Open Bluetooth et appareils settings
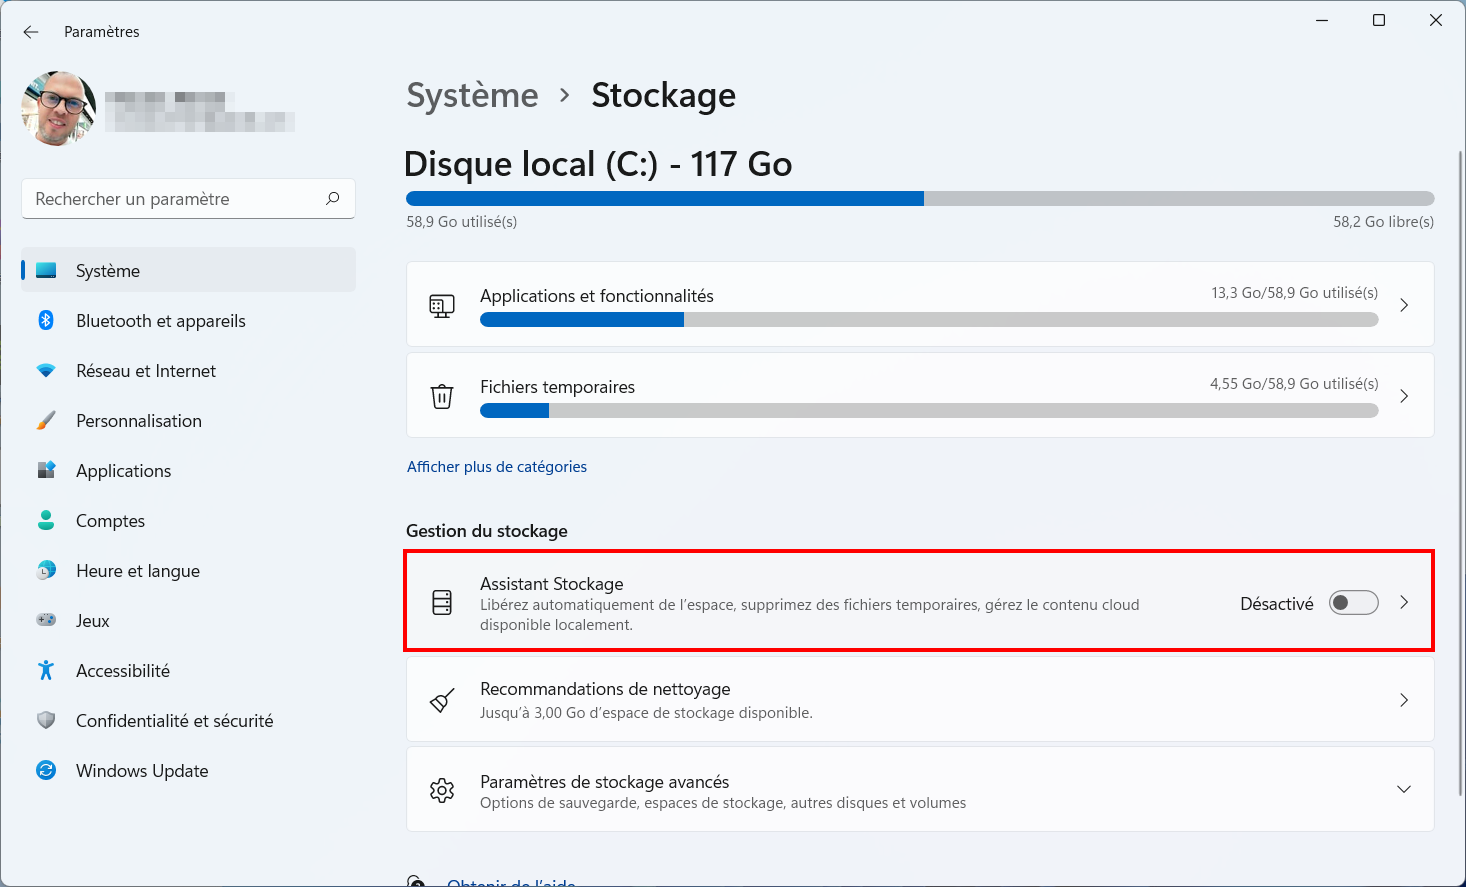Viewport: 1466px width, 887px height. coord(188,320)
